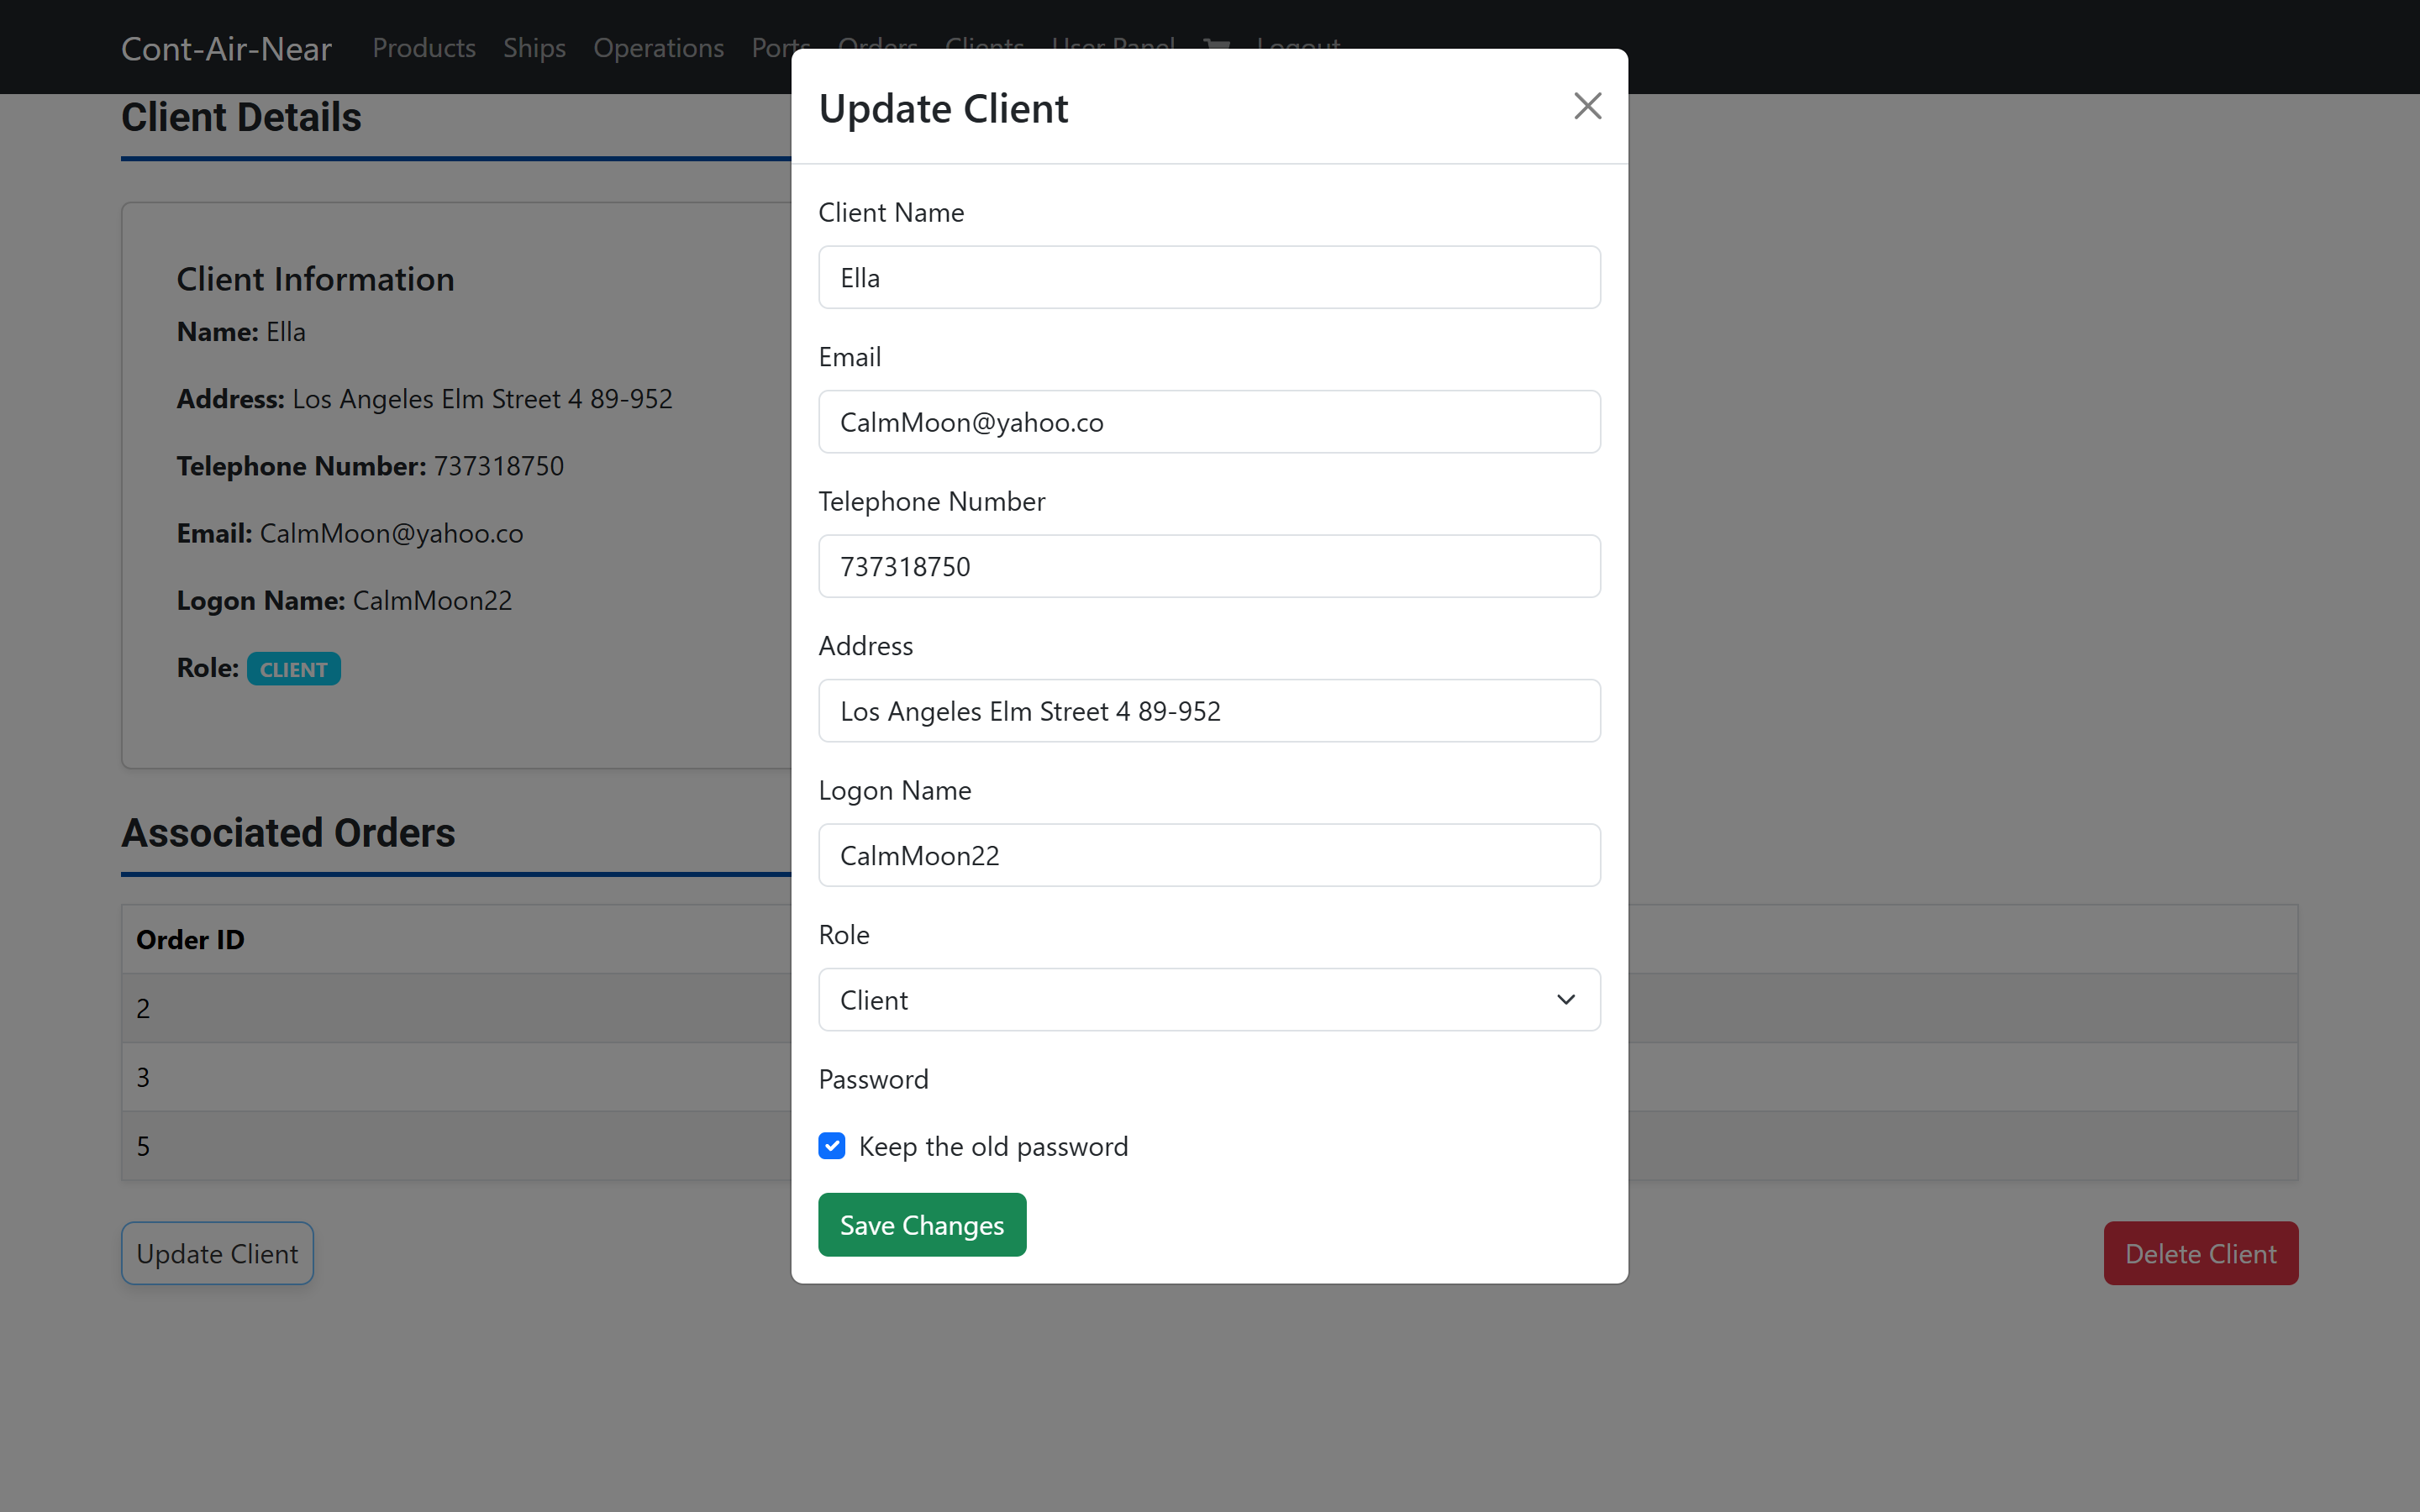This screenshot has width=2420, height=1512.
Task: Close the Update Client dialog with the X icon
Action: tap(1587, 106)
